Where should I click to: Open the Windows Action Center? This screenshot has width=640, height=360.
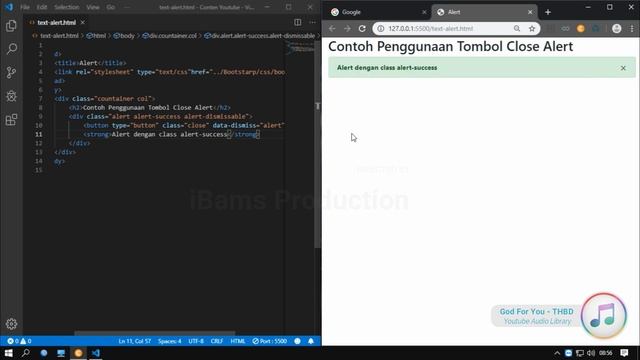pyautogui.click(x=624, y=353)
